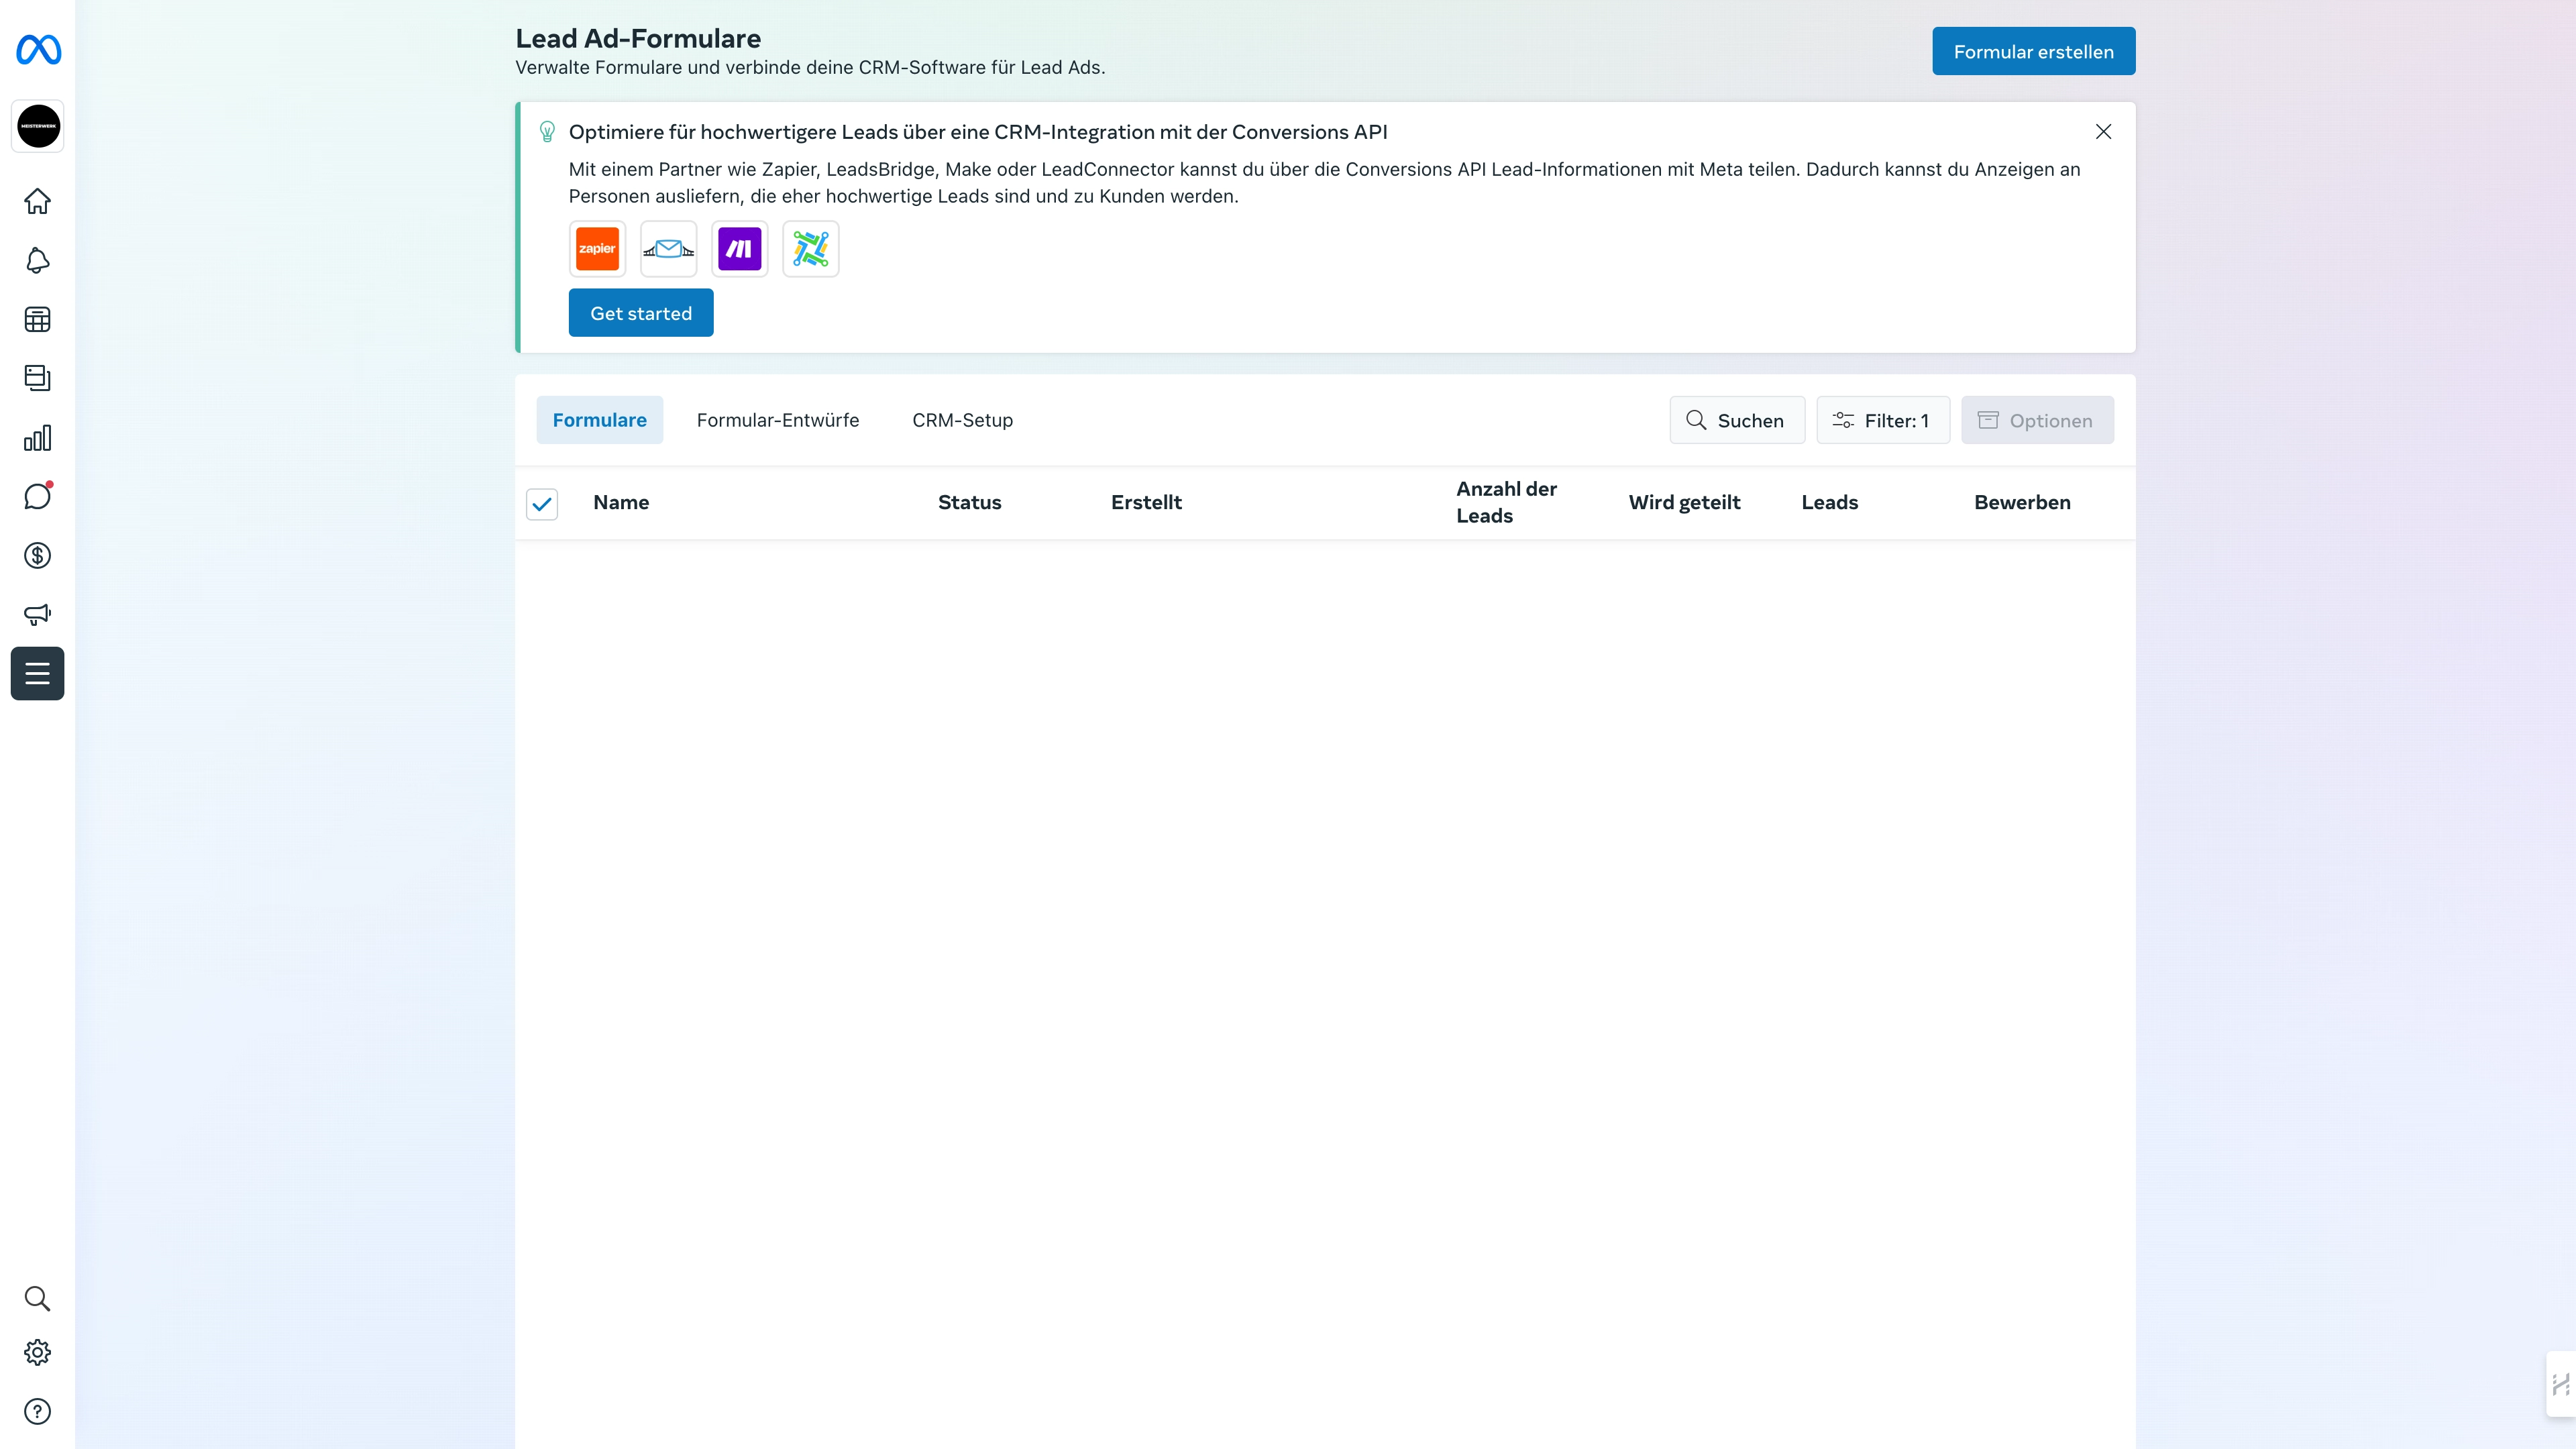Viewport: 2576px width, 1449px height.
Task: Open the monetization dollar icon
Action: pos(38,555)
